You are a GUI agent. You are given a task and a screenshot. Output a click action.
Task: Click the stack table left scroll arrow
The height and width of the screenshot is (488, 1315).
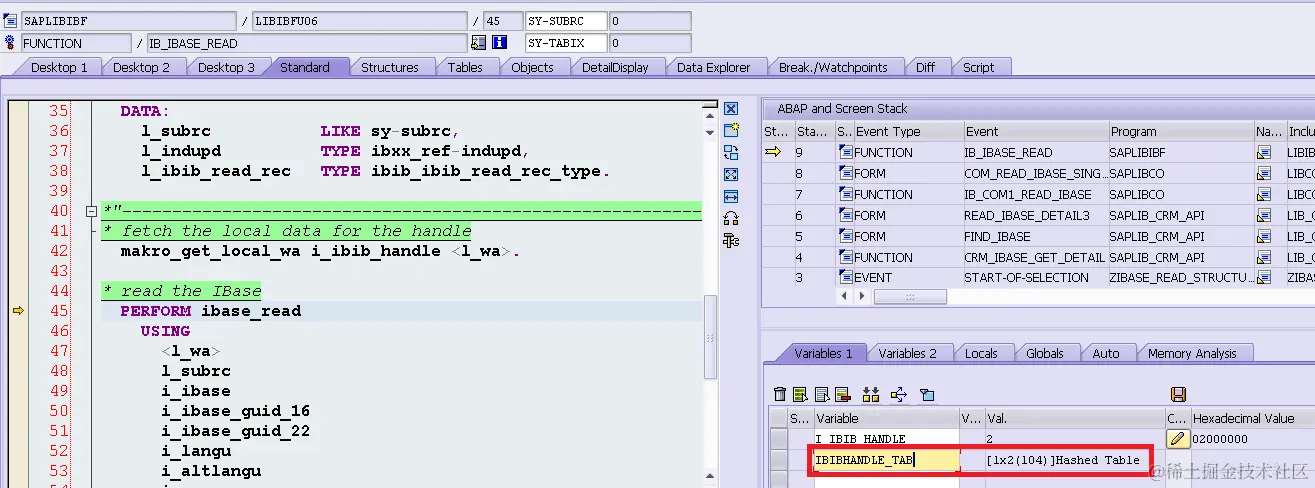[844, 297]
